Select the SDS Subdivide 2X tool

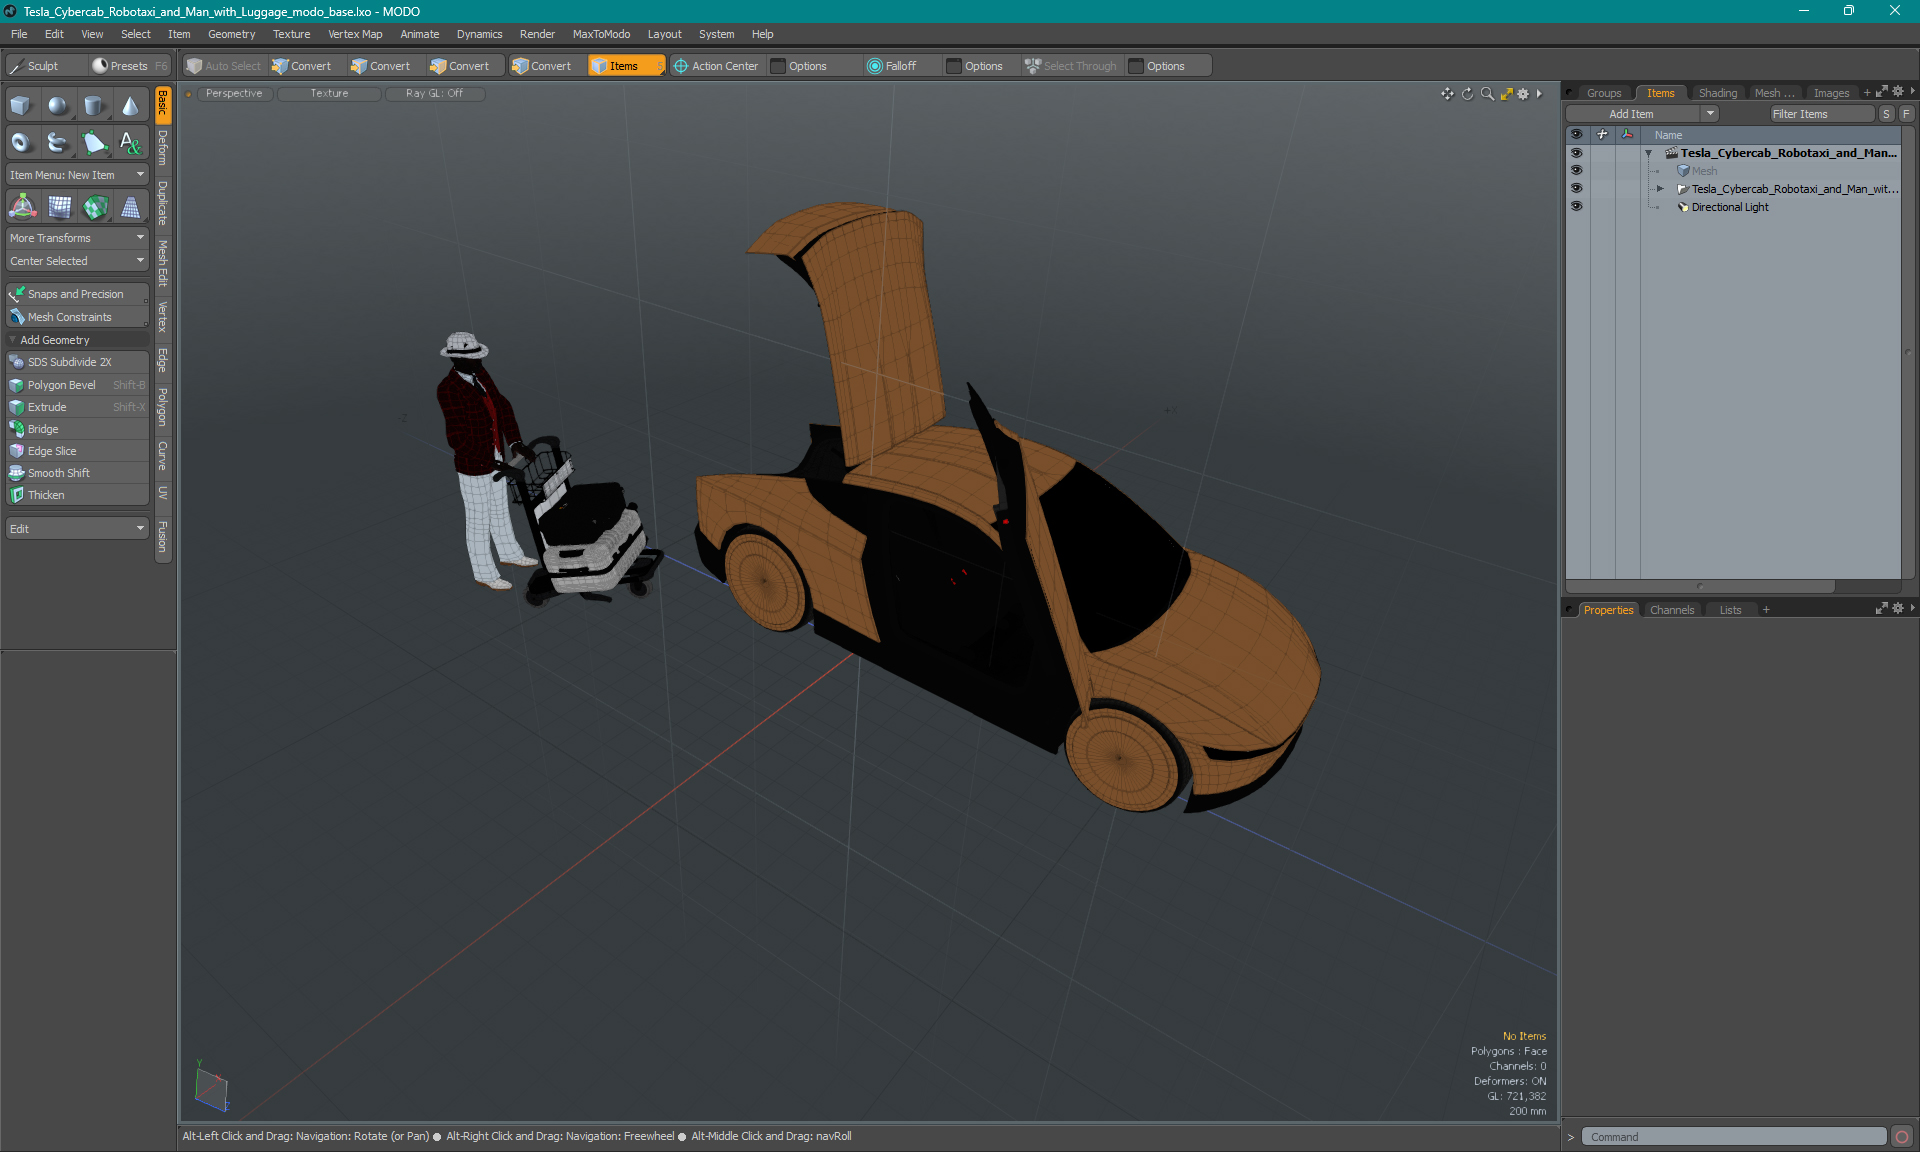click(x=69, y=362)
